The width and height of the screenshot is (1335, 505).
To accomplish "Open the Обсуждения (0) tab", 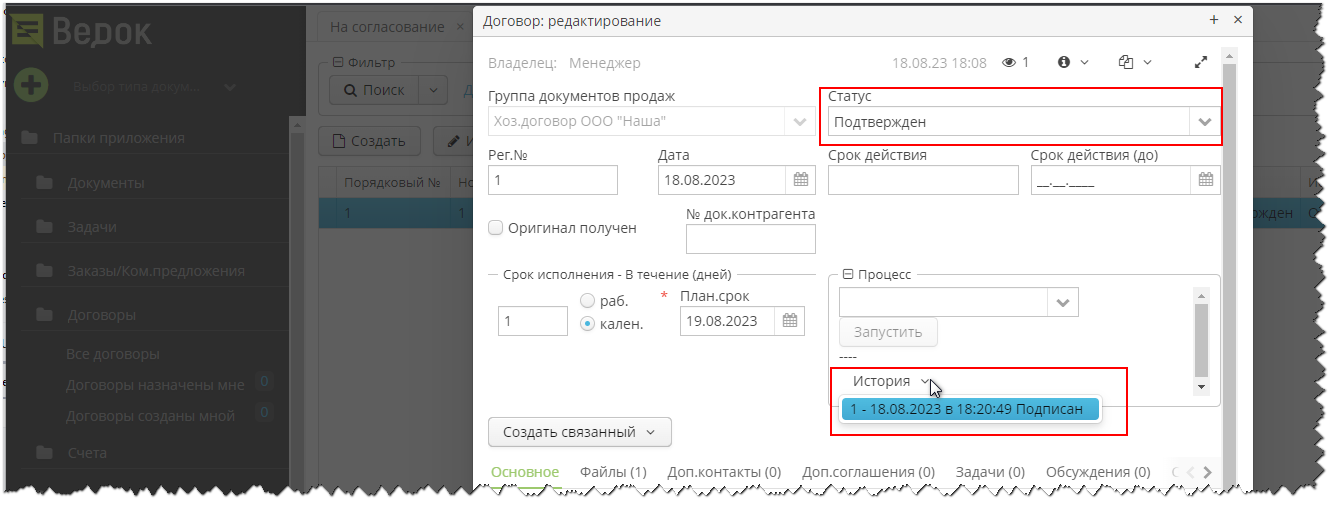I will coord(1098,472).
